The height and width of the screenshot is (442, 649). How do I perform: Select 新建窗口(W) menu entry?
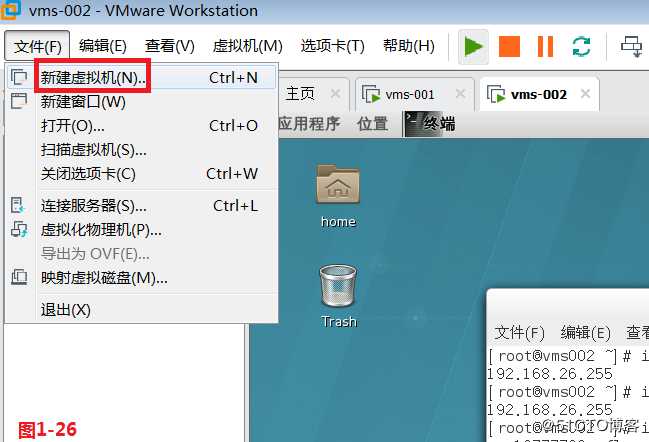coord(142,101)
